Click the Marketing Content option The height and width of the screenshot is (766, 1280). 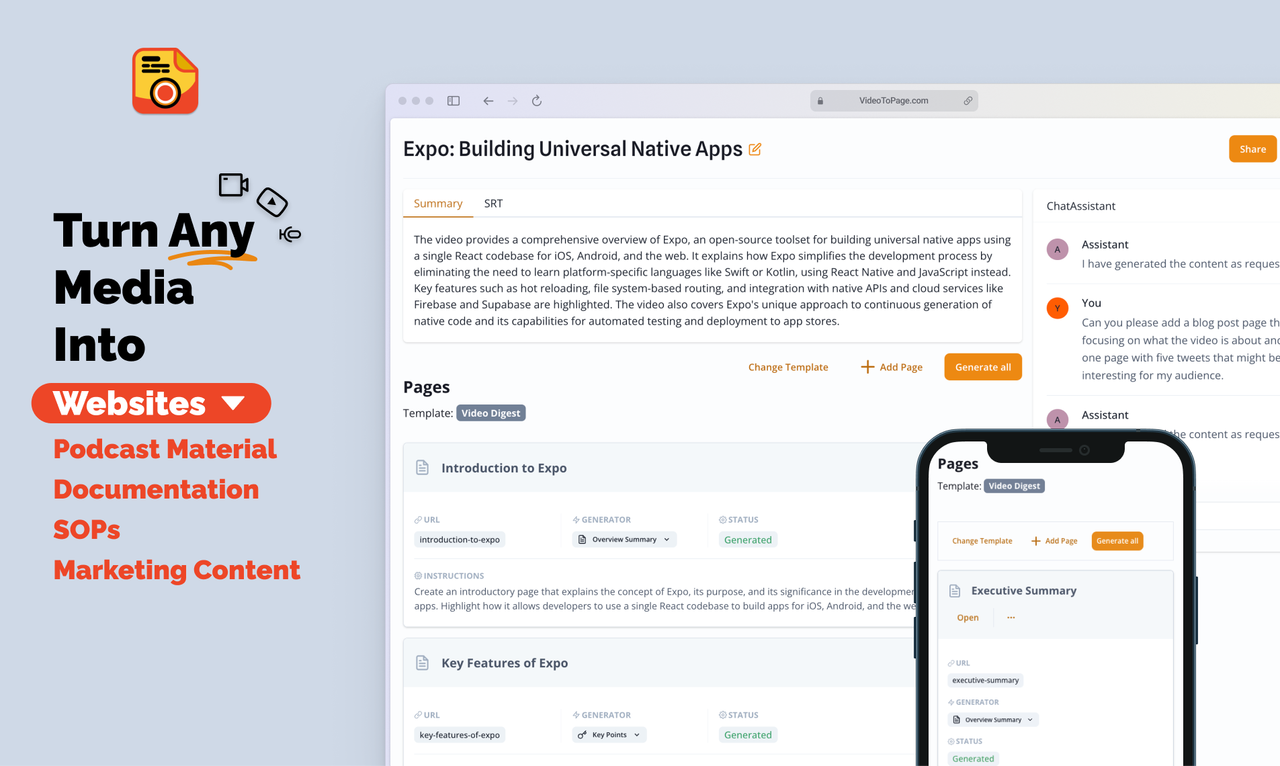(x=177, y=570)
